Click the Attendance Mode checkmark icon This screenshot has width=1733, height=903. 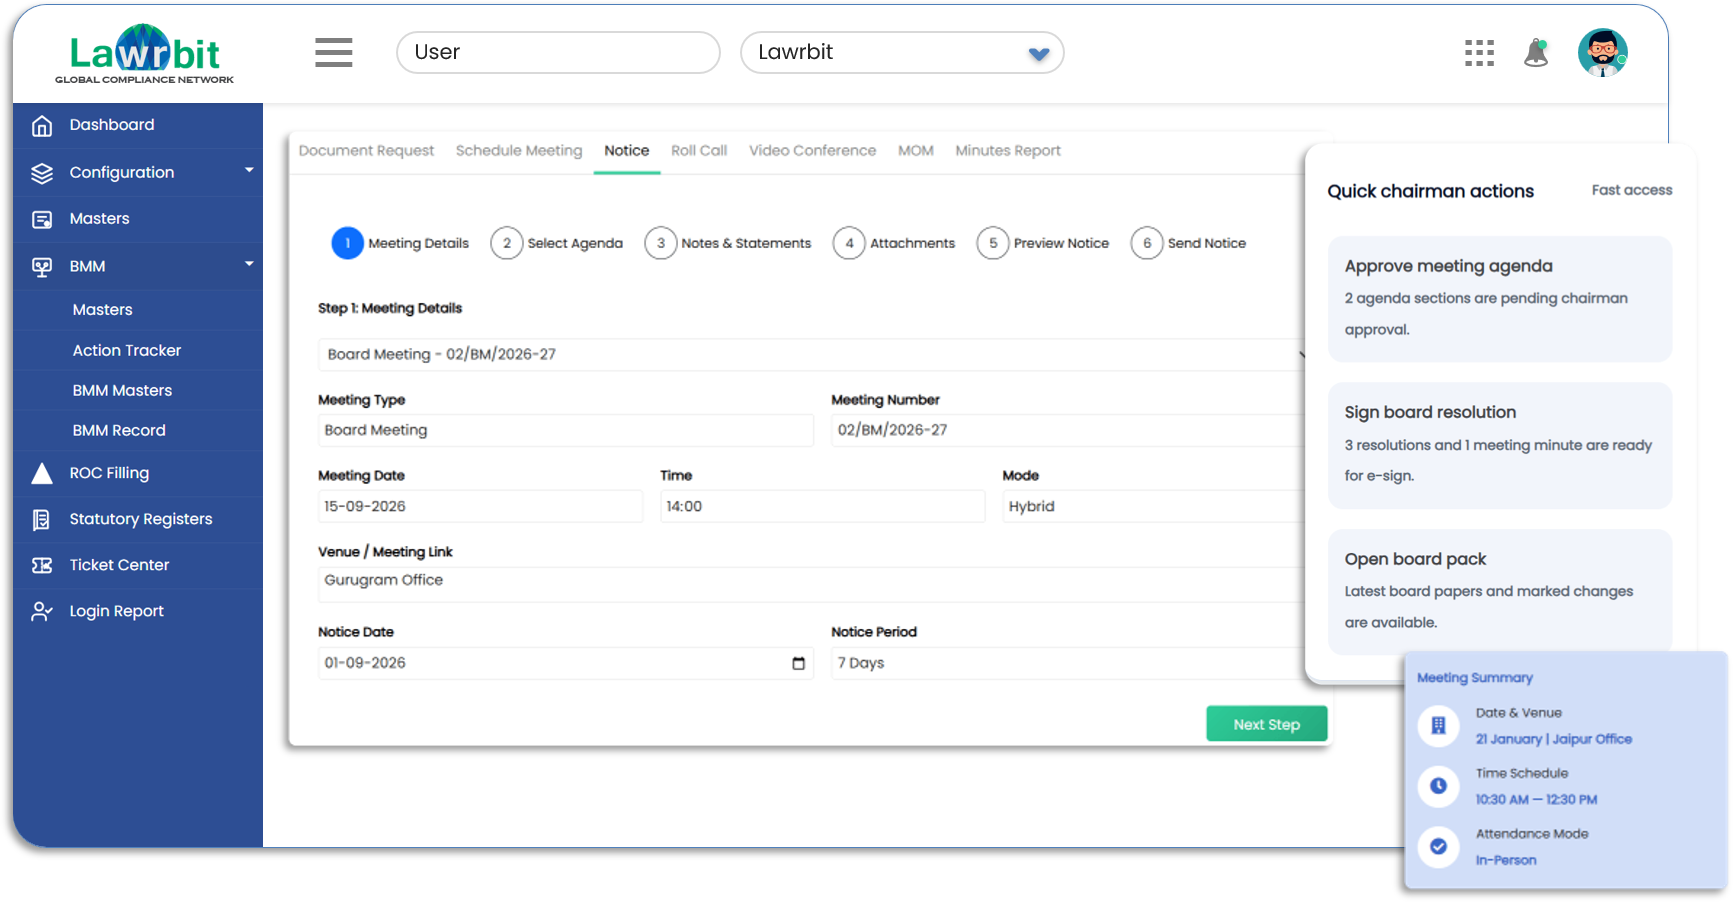click(1438, 847)
